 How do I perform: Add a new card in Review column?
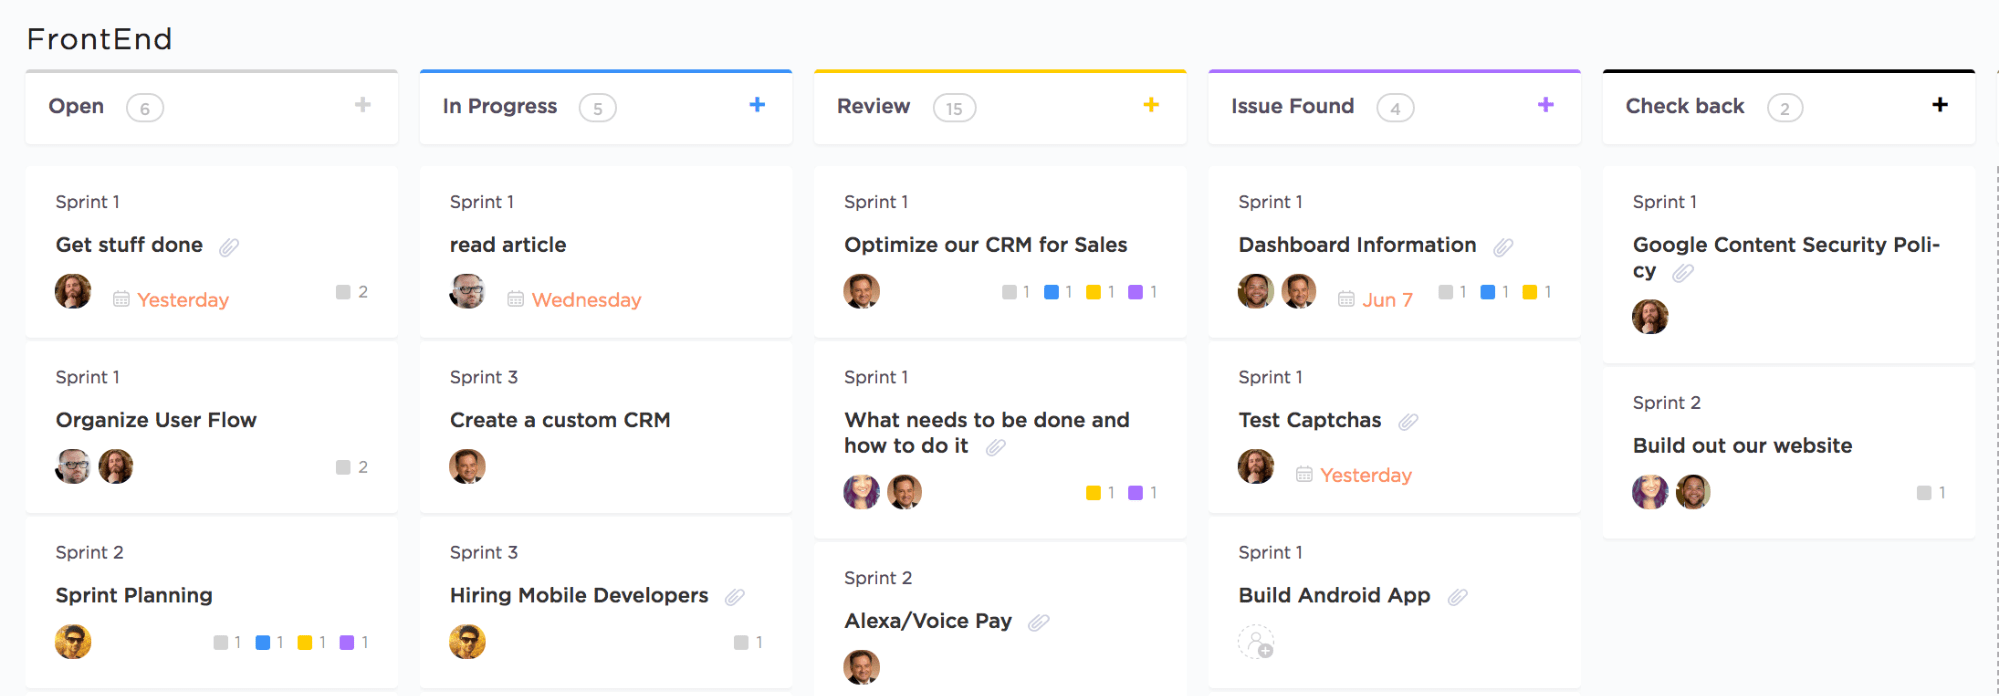point(1151,105)
